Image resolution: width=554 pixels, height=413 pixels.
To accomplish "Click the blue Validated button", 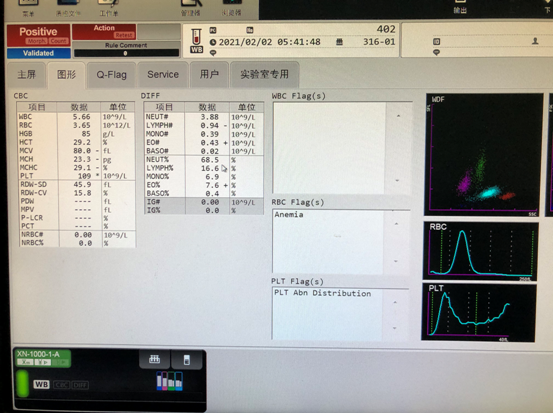I will pyautogui.click(x=39, y=53).
